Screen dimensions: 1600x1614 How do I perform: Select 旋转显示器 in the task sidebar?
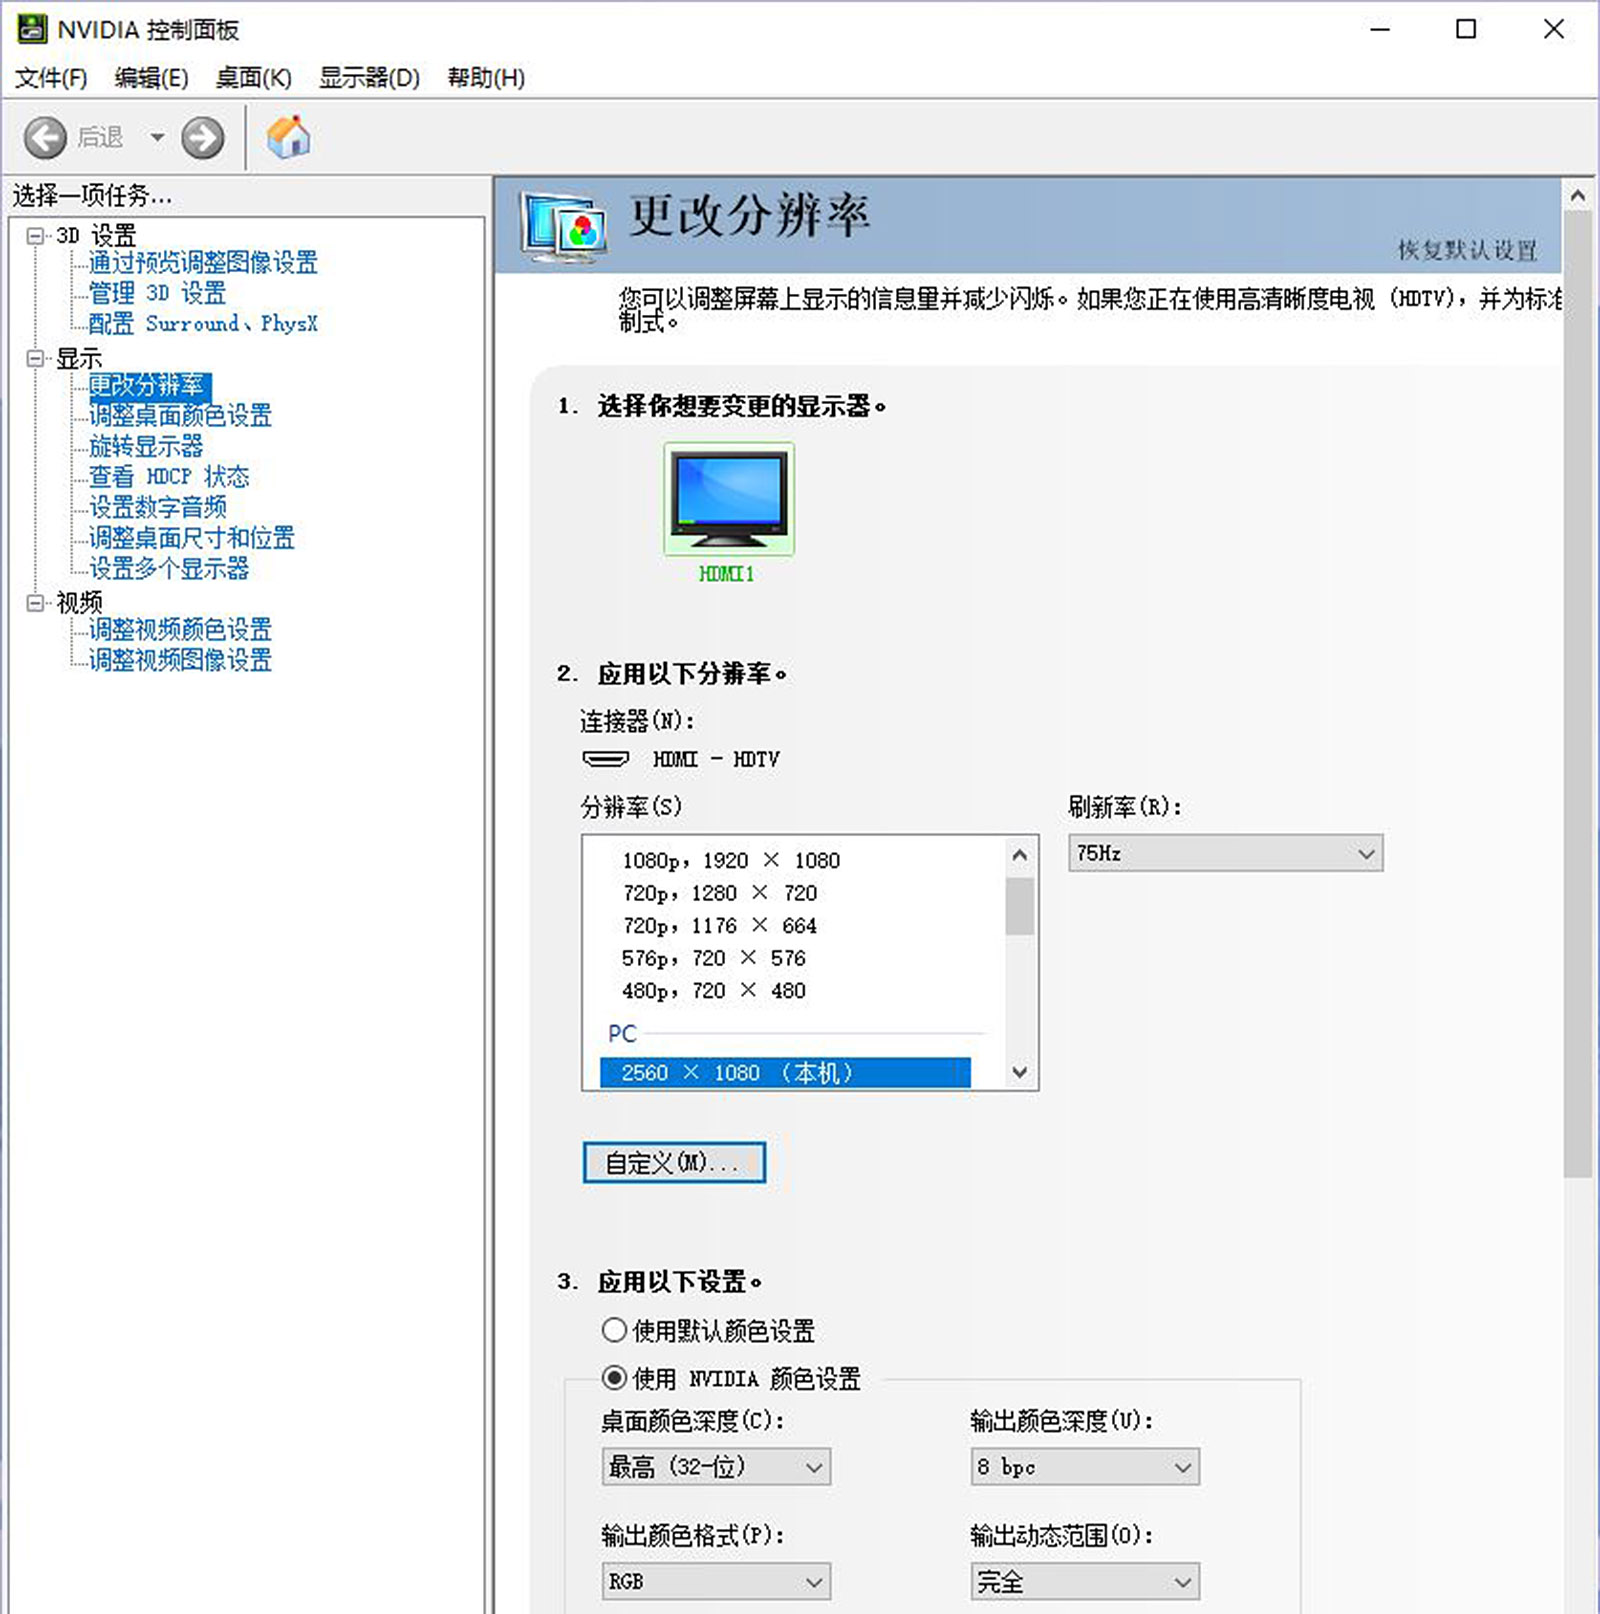coord(146,447)
